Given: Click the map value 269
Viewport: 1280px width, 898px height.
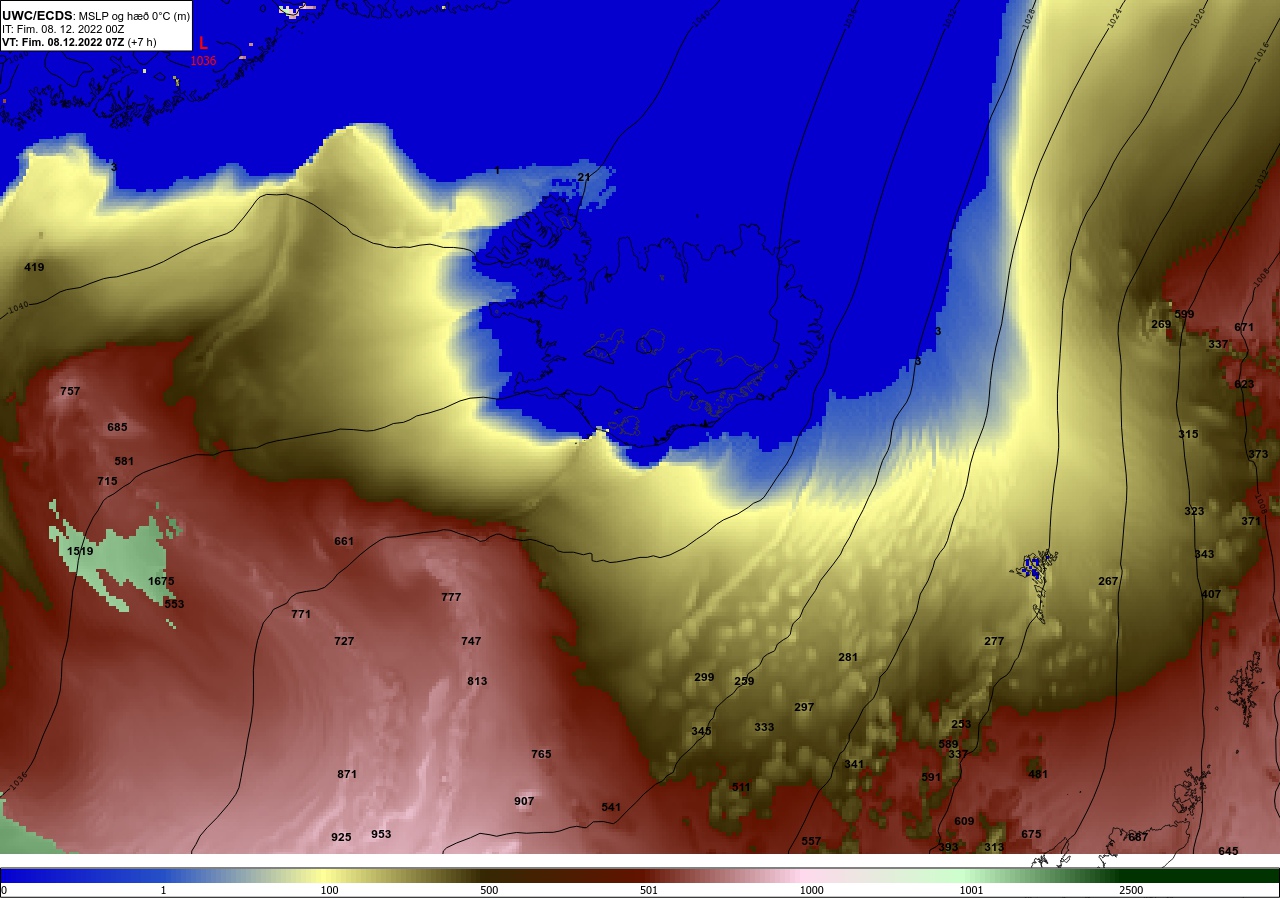Looking at the screenshot, I should [x=1161, y=324].
